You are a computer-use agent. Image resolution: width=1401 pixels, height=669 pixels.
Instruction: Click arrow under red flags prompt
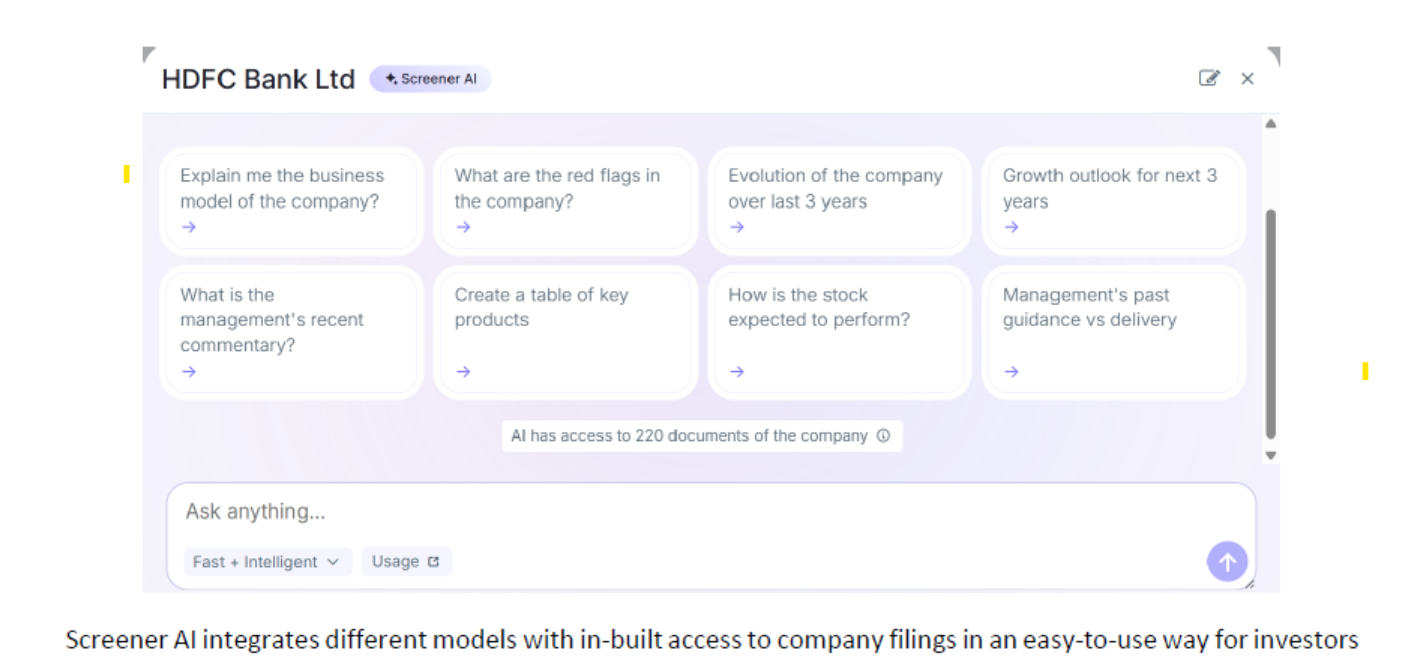[x=463, y=227]
